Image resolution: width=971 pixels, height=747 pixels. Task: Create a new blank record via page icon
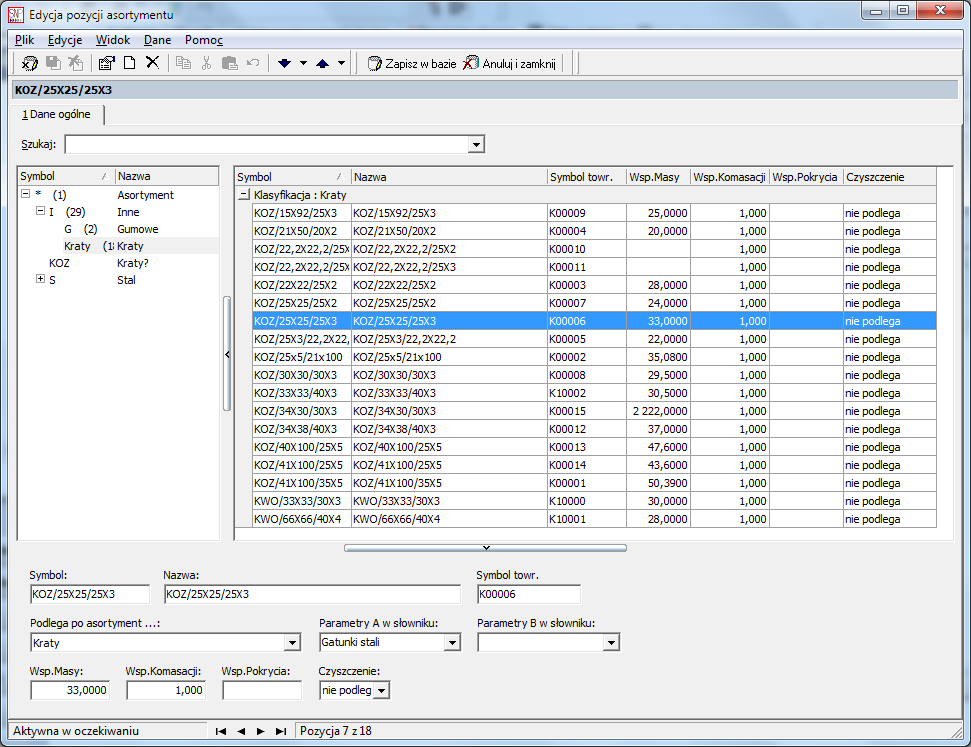(129, 63)
